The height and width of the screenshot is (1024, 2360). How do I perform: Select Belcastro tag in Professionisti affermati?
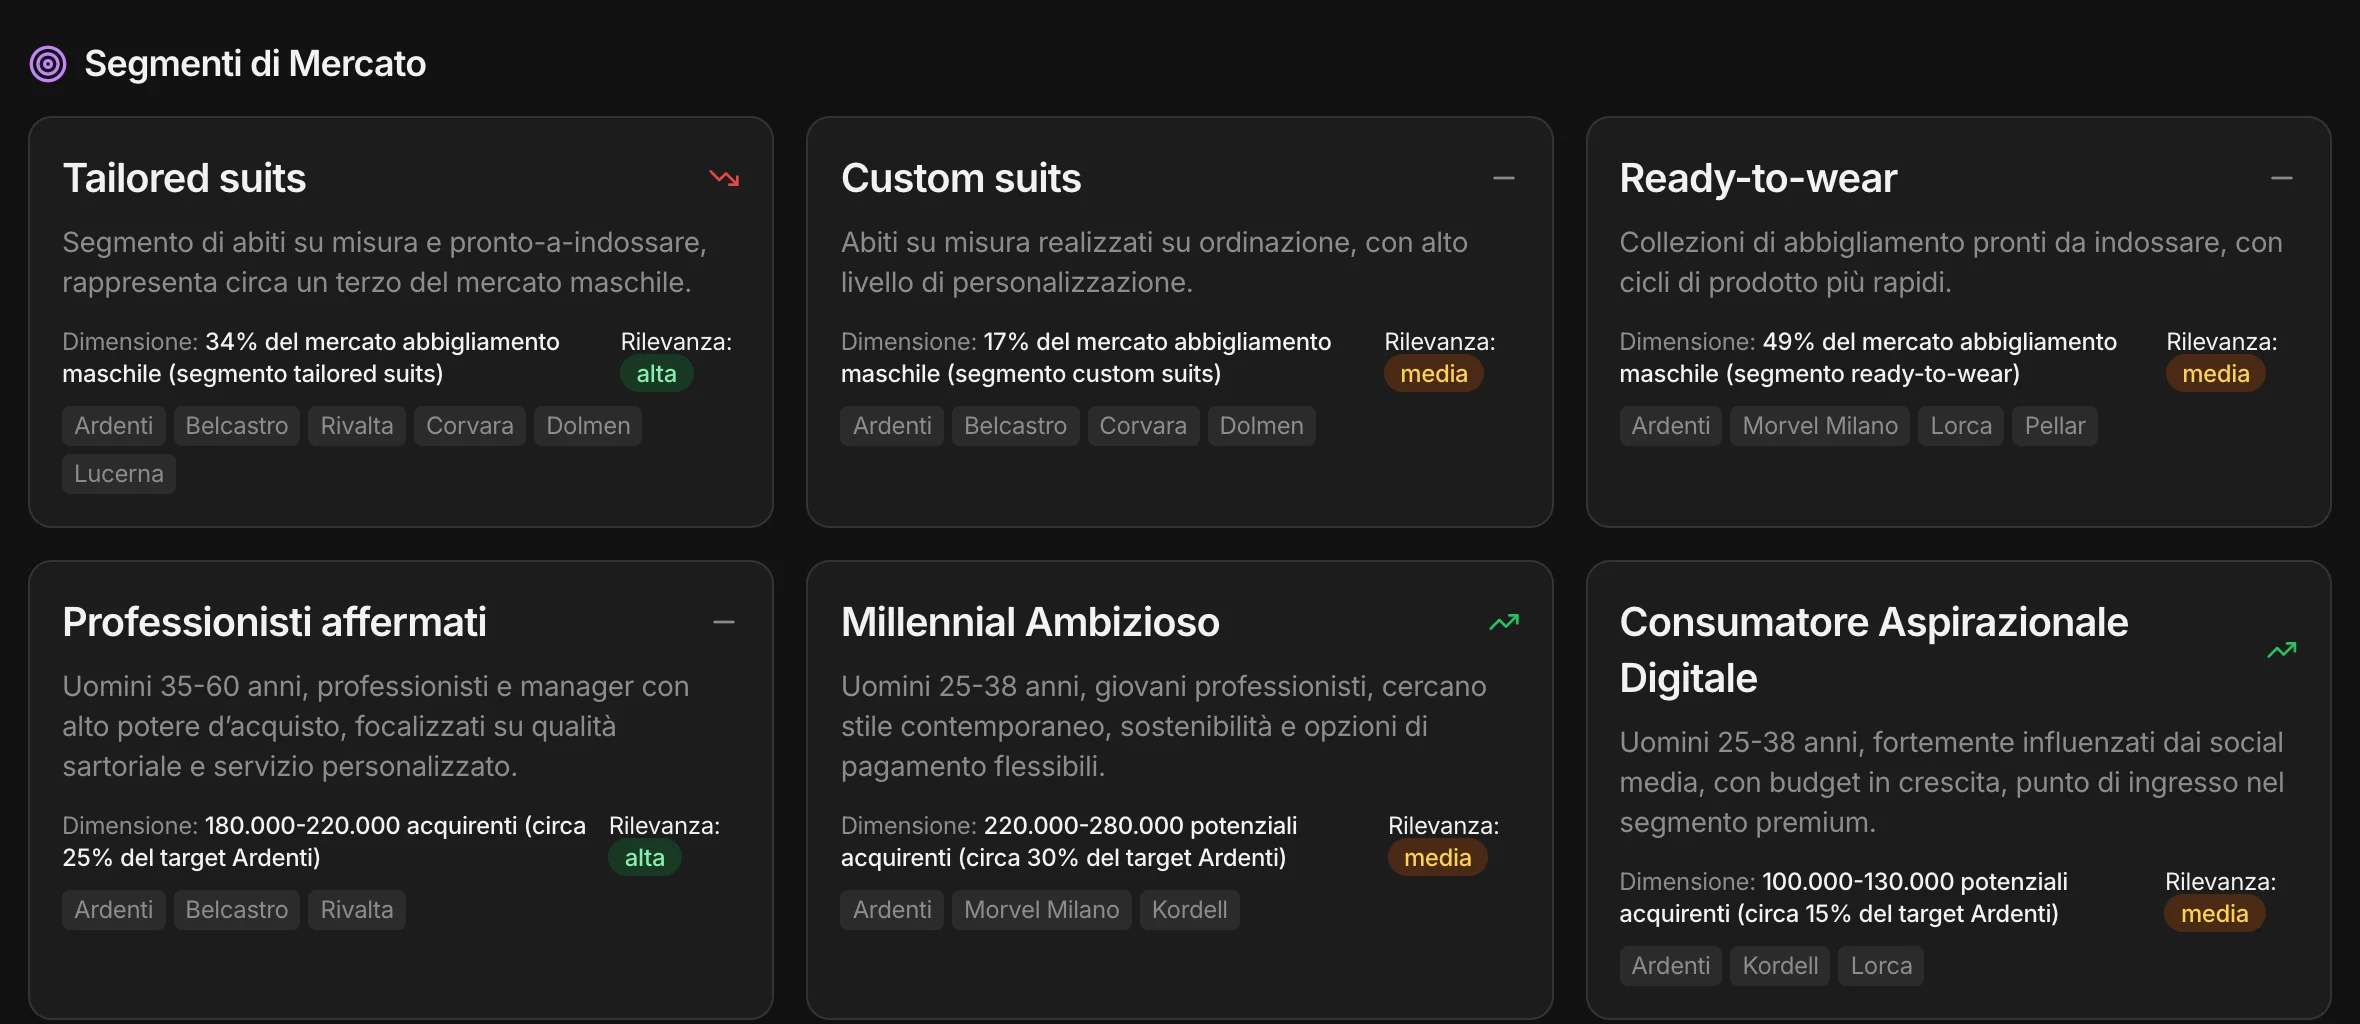(237, 910)
